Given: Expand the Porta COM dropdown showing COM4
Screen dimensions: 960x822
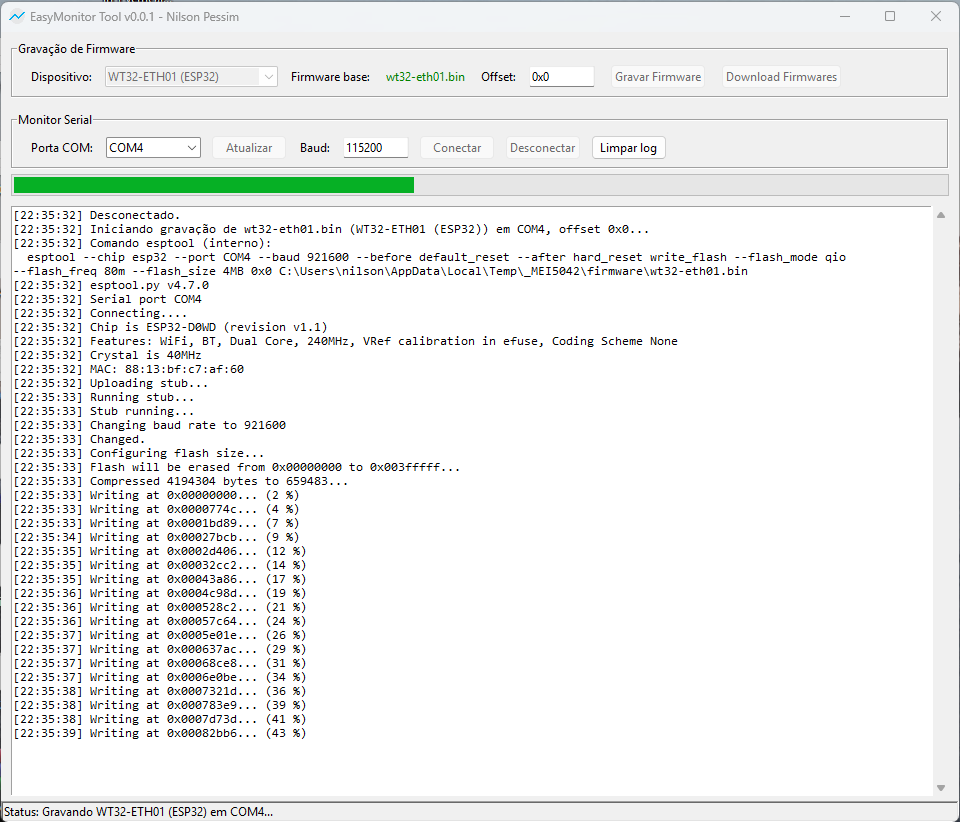Looking at the screenshot, I should point(154,148).
